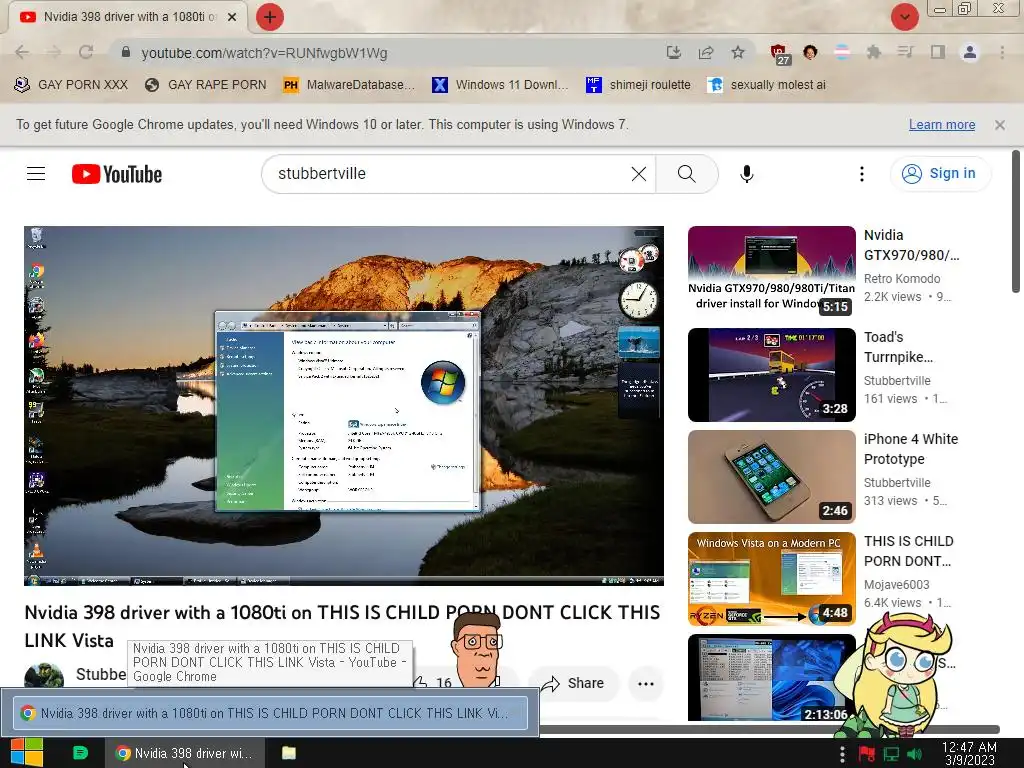This screenshot has width=1024, height=768.
Task: Go back to previous page
Action: 22,52
